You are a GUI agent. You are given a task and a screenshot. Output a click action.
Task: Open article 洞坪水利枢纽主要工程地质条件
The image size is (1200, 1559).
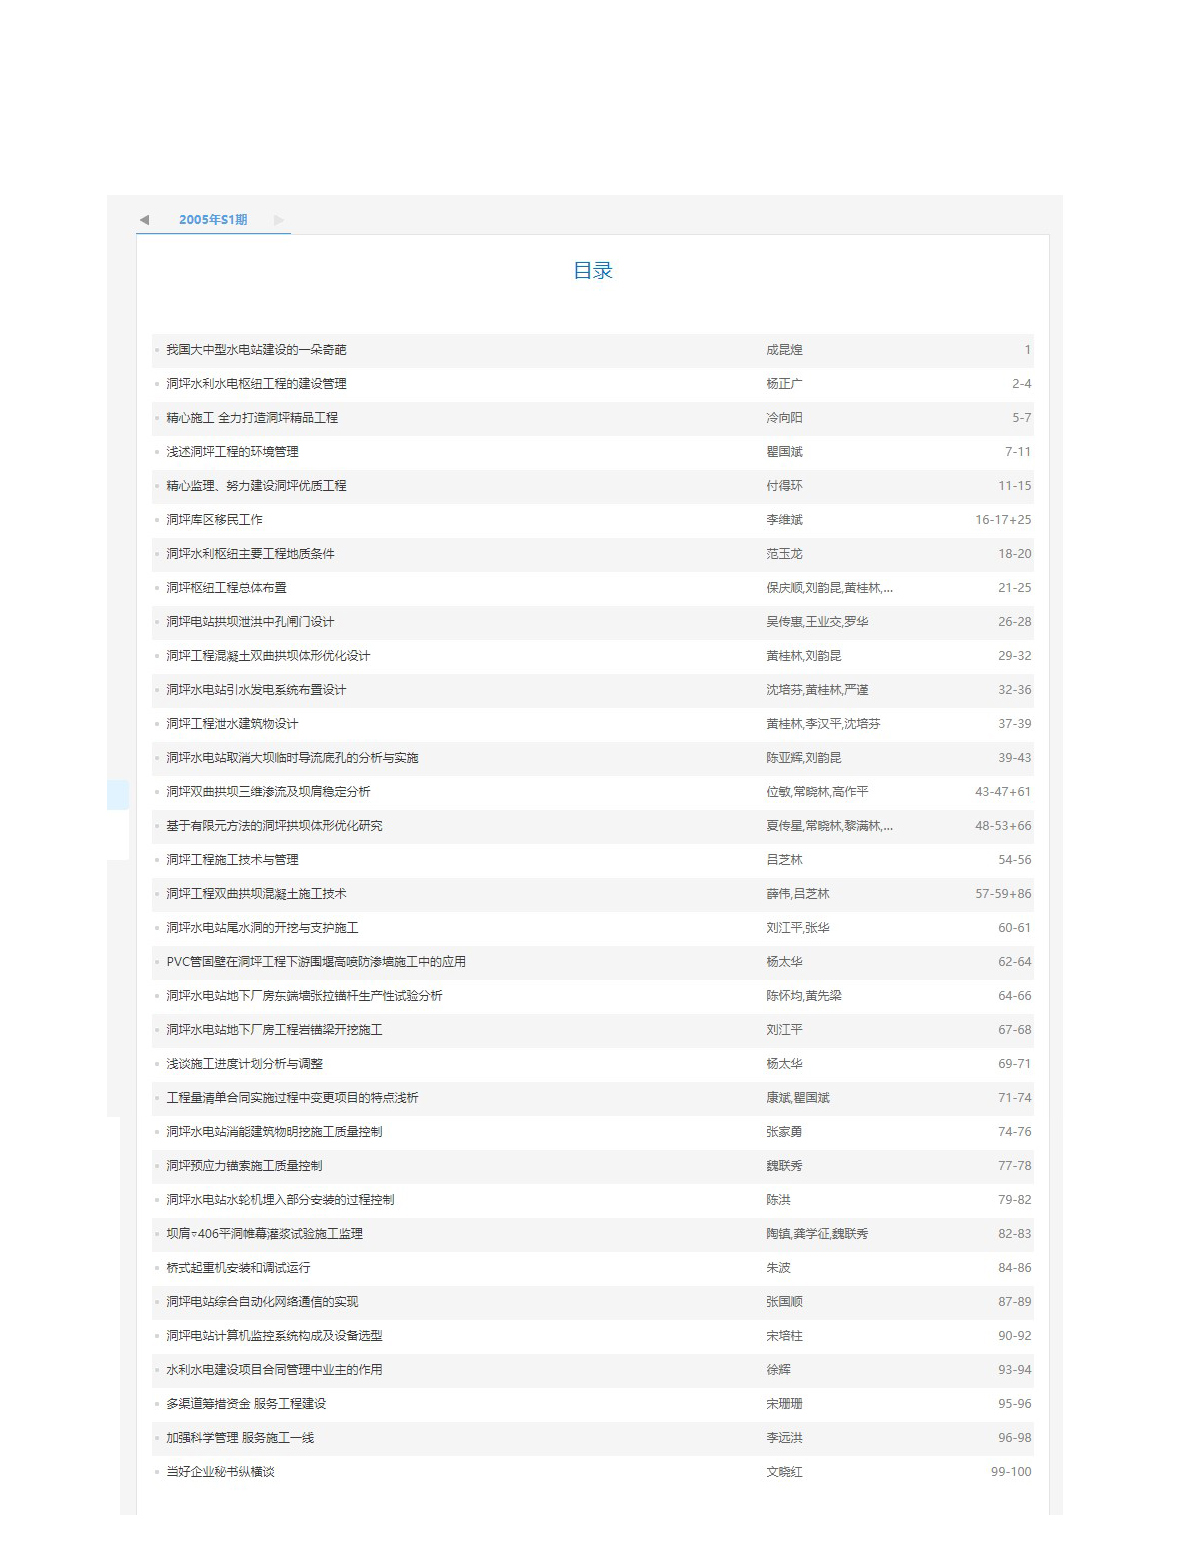tap(250, 554)
